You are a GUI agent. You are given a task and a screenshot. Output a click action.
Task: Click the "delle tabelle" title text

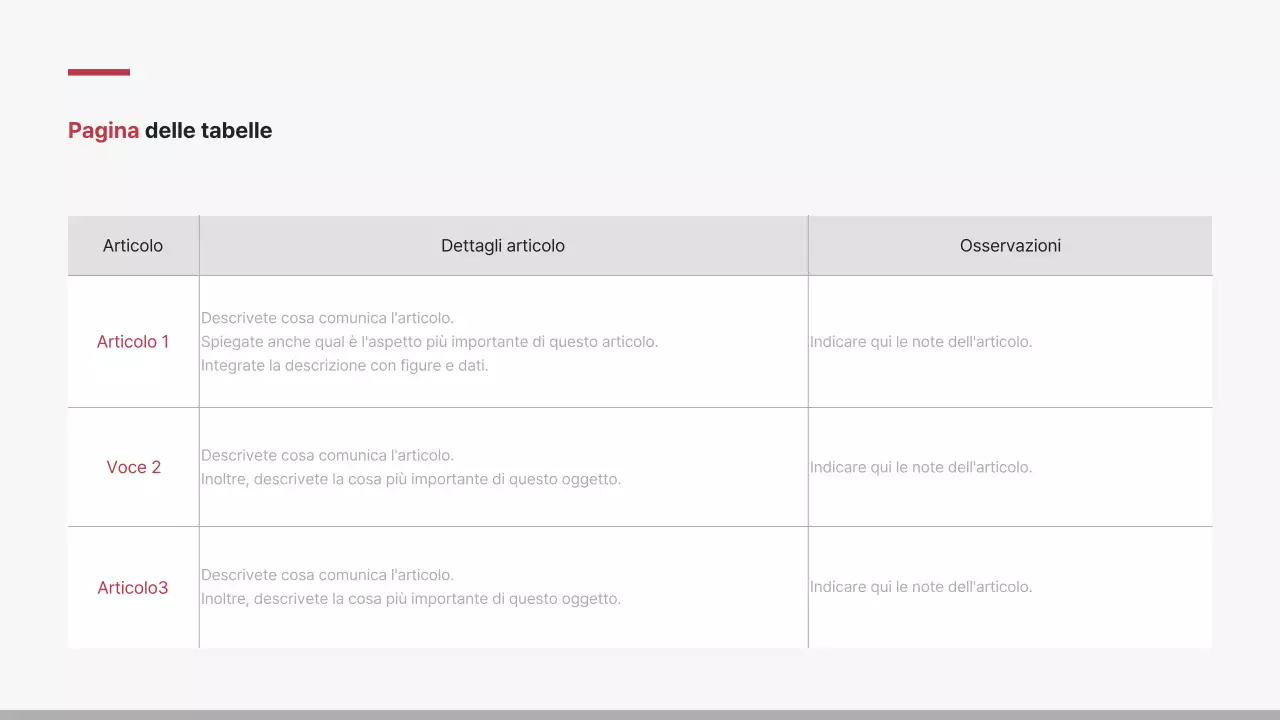[208, 130]
